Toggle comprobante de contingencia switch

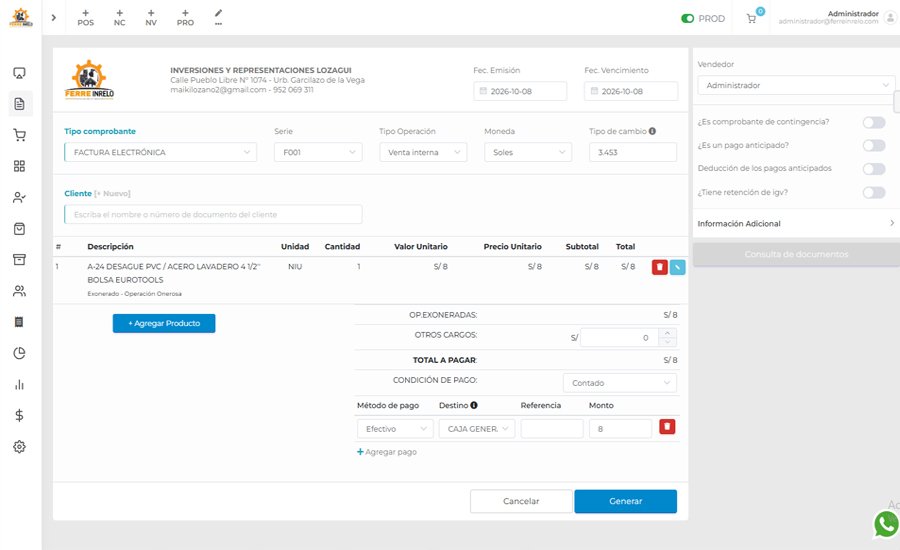[x=874, y=122]
